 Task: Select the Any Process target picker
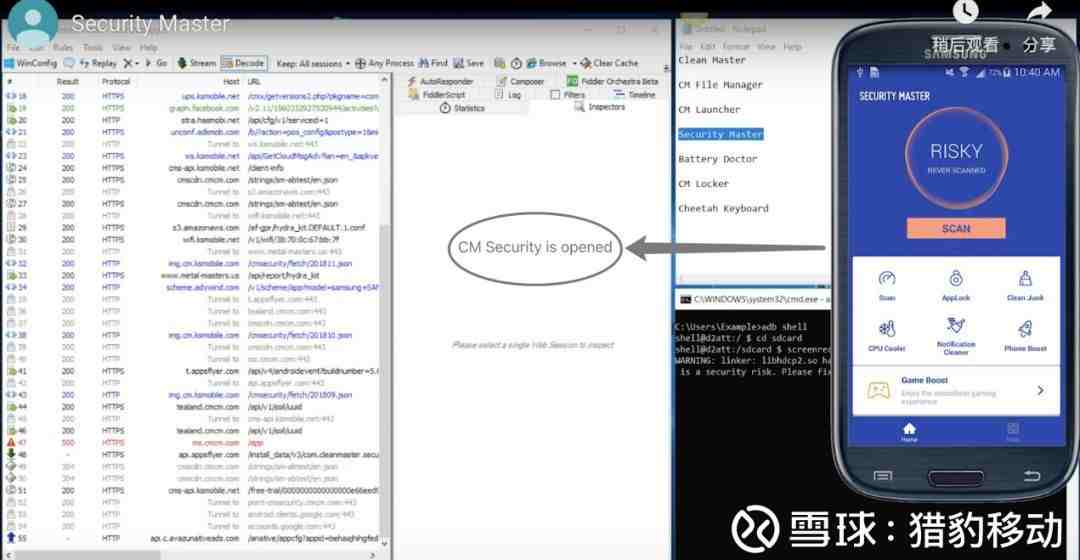(x=384, y=63)
